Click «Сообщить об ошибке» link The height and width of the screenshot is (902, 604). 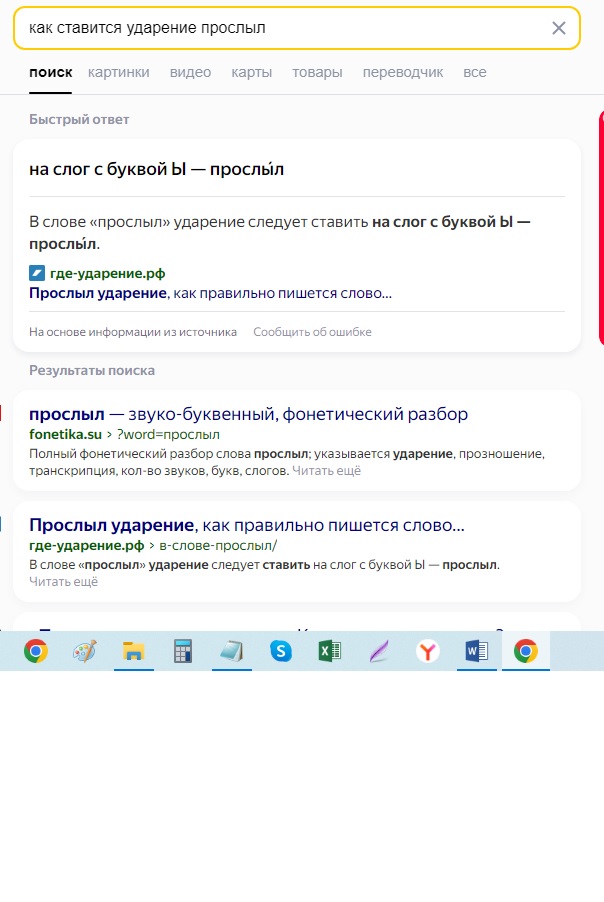[312, 332]
